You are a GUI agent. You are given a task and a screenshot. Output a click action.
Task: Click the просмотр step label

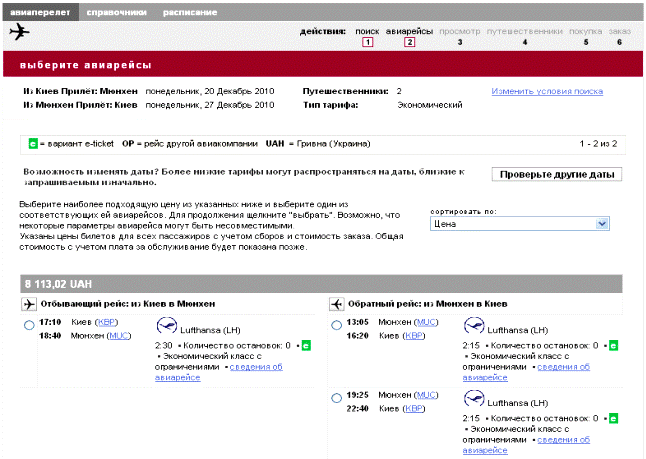tap(459, 31)
